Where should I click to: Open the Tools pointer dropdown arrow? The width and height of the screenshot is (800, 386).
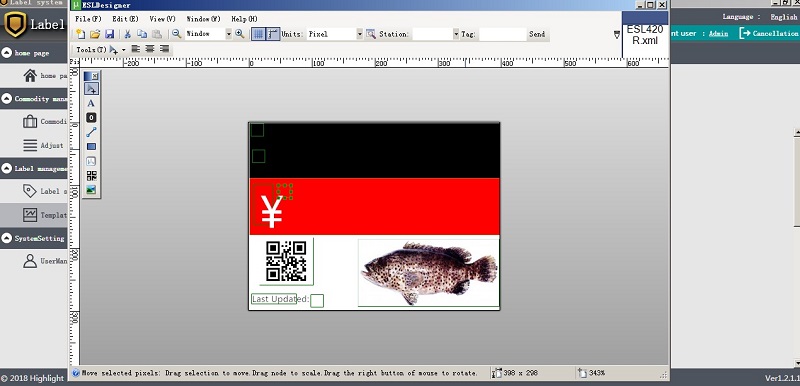123,50
